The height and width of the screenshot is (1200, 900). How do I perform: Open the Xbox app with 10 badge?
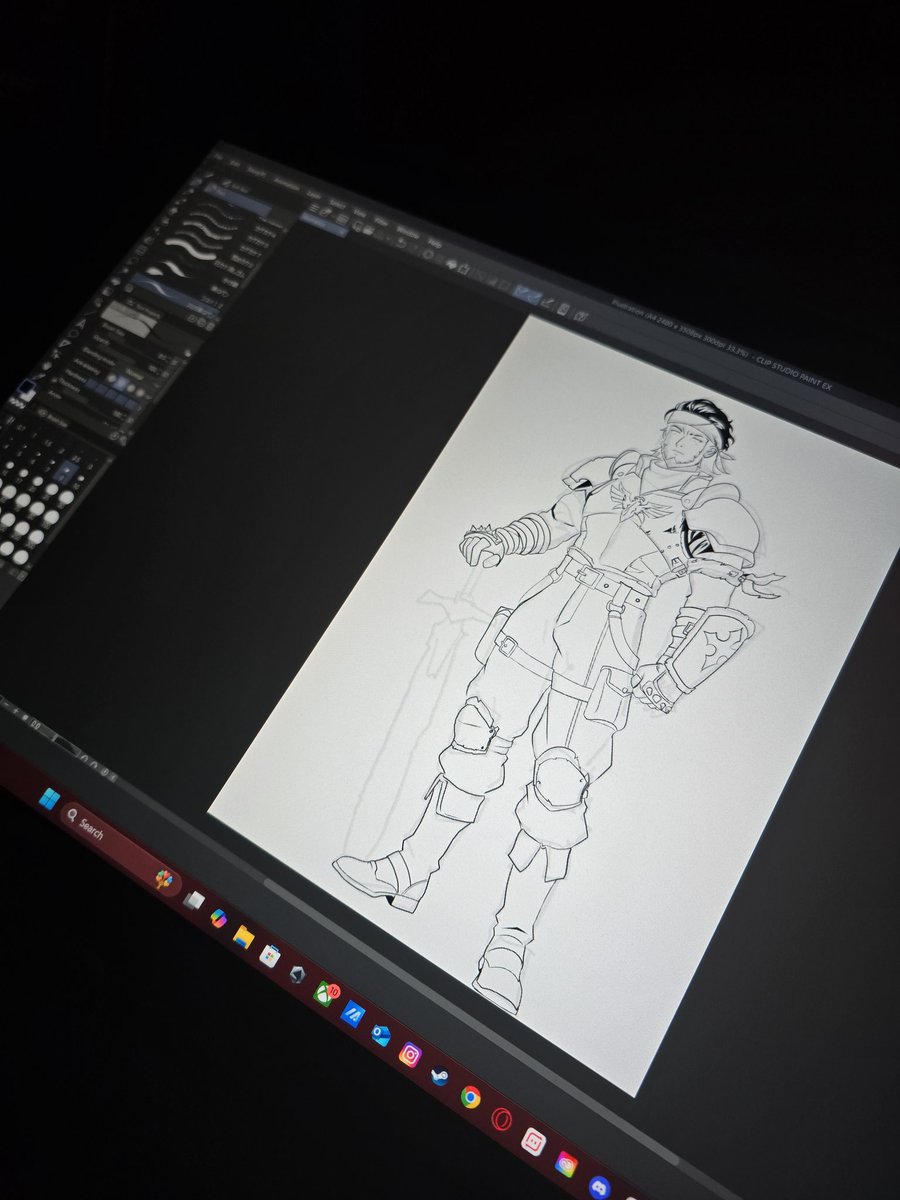[x=326, y=994]
